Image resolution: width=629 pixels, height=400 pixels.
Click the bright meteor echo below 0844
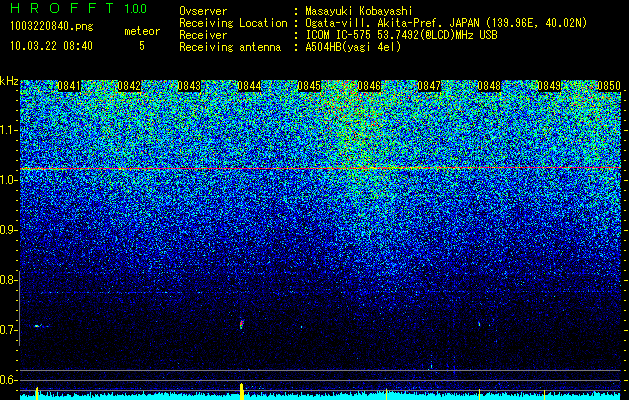(241, 324)
